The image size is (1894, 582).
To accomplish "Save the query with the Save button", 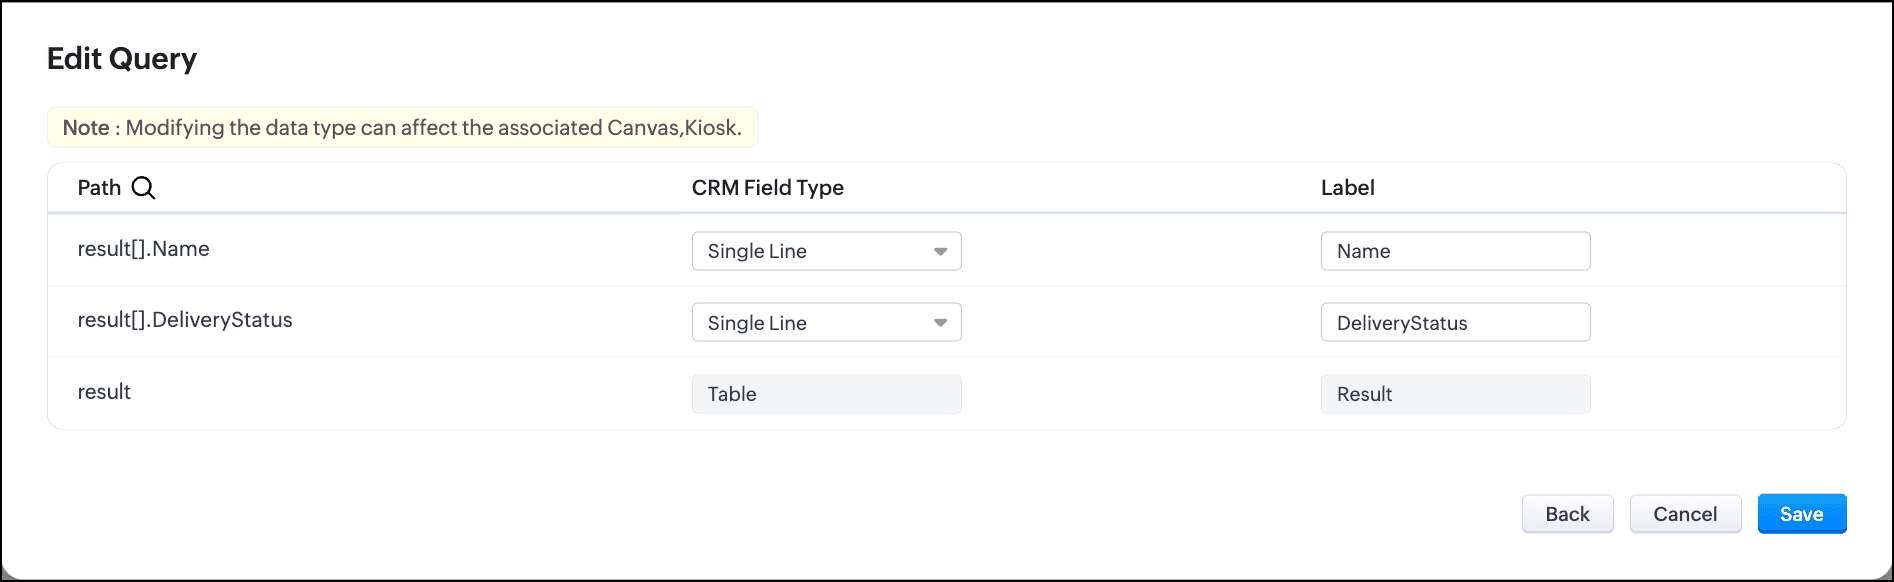I will 1801,514.
